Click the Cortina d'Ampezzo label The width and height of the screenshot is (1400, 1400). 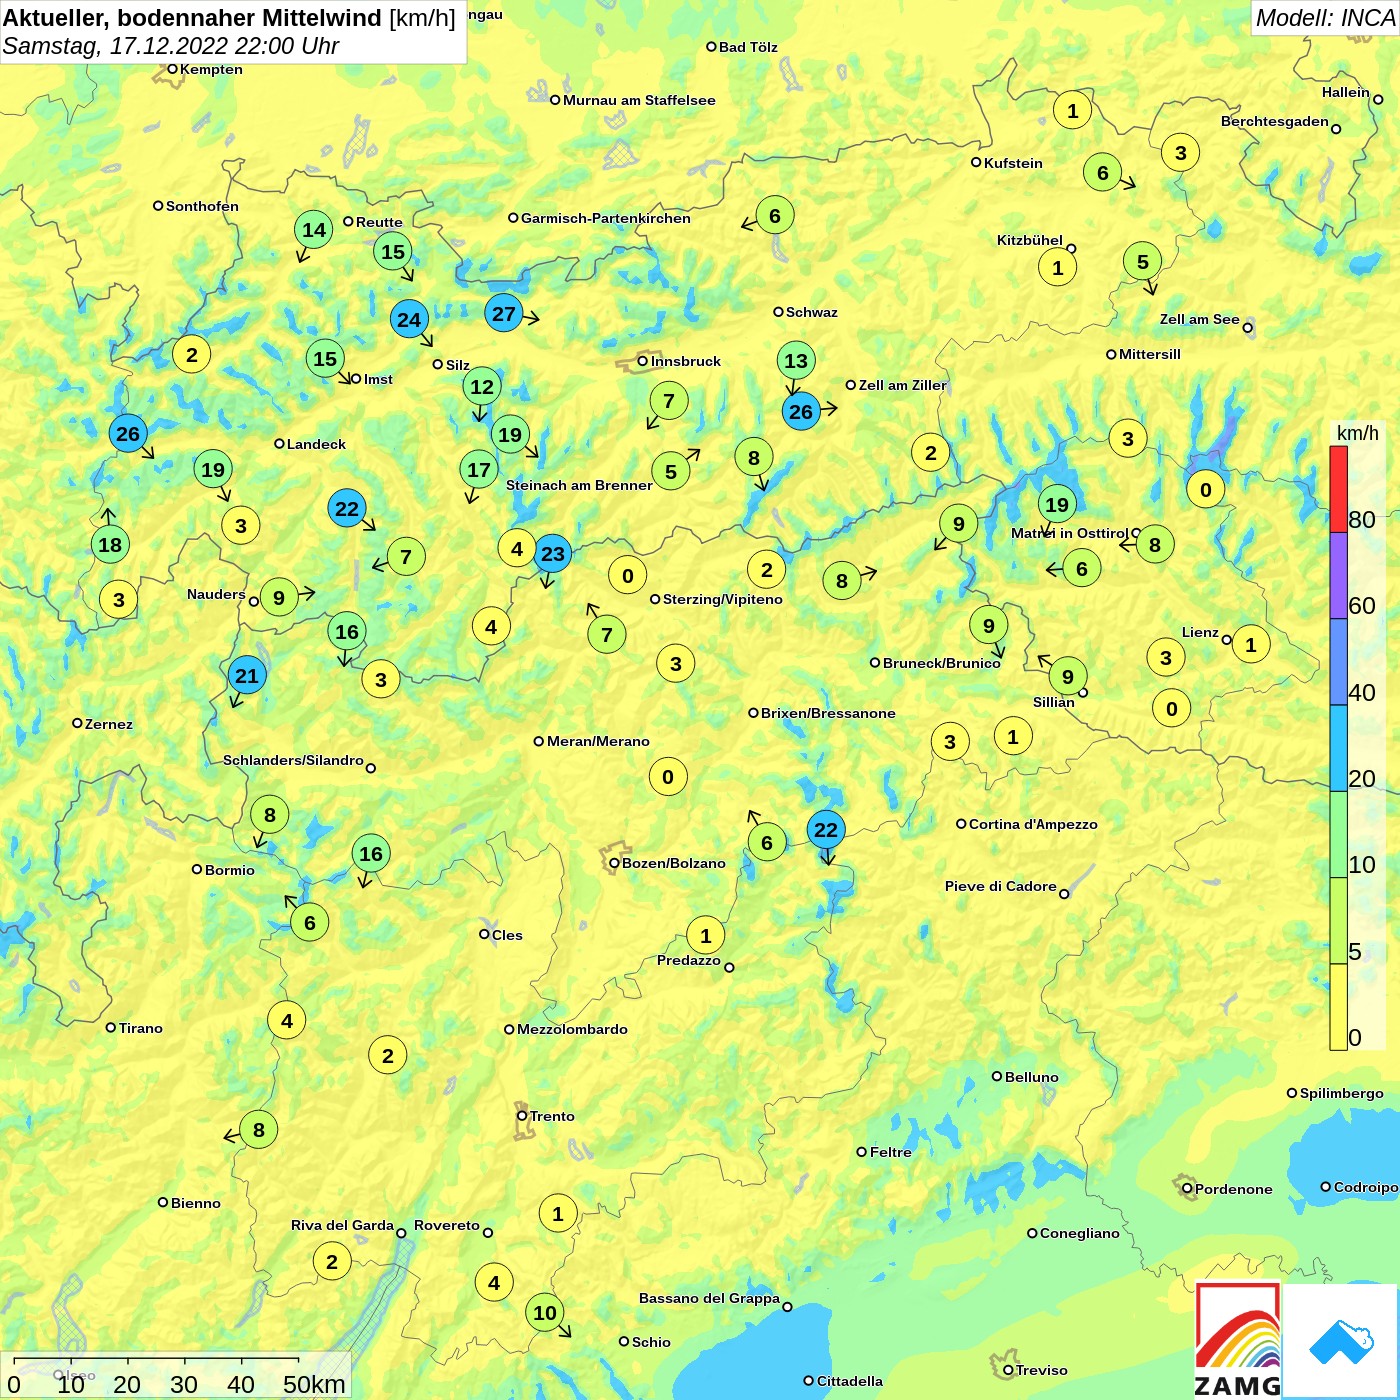1033,824
